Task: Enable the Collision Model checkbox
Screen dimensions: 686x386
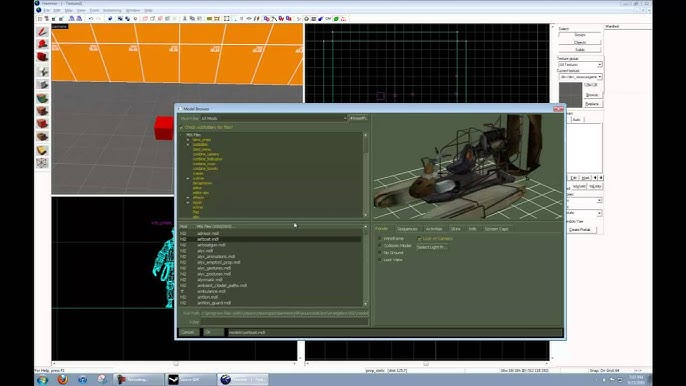Action: pyautogui.click(x=379, y=246)
